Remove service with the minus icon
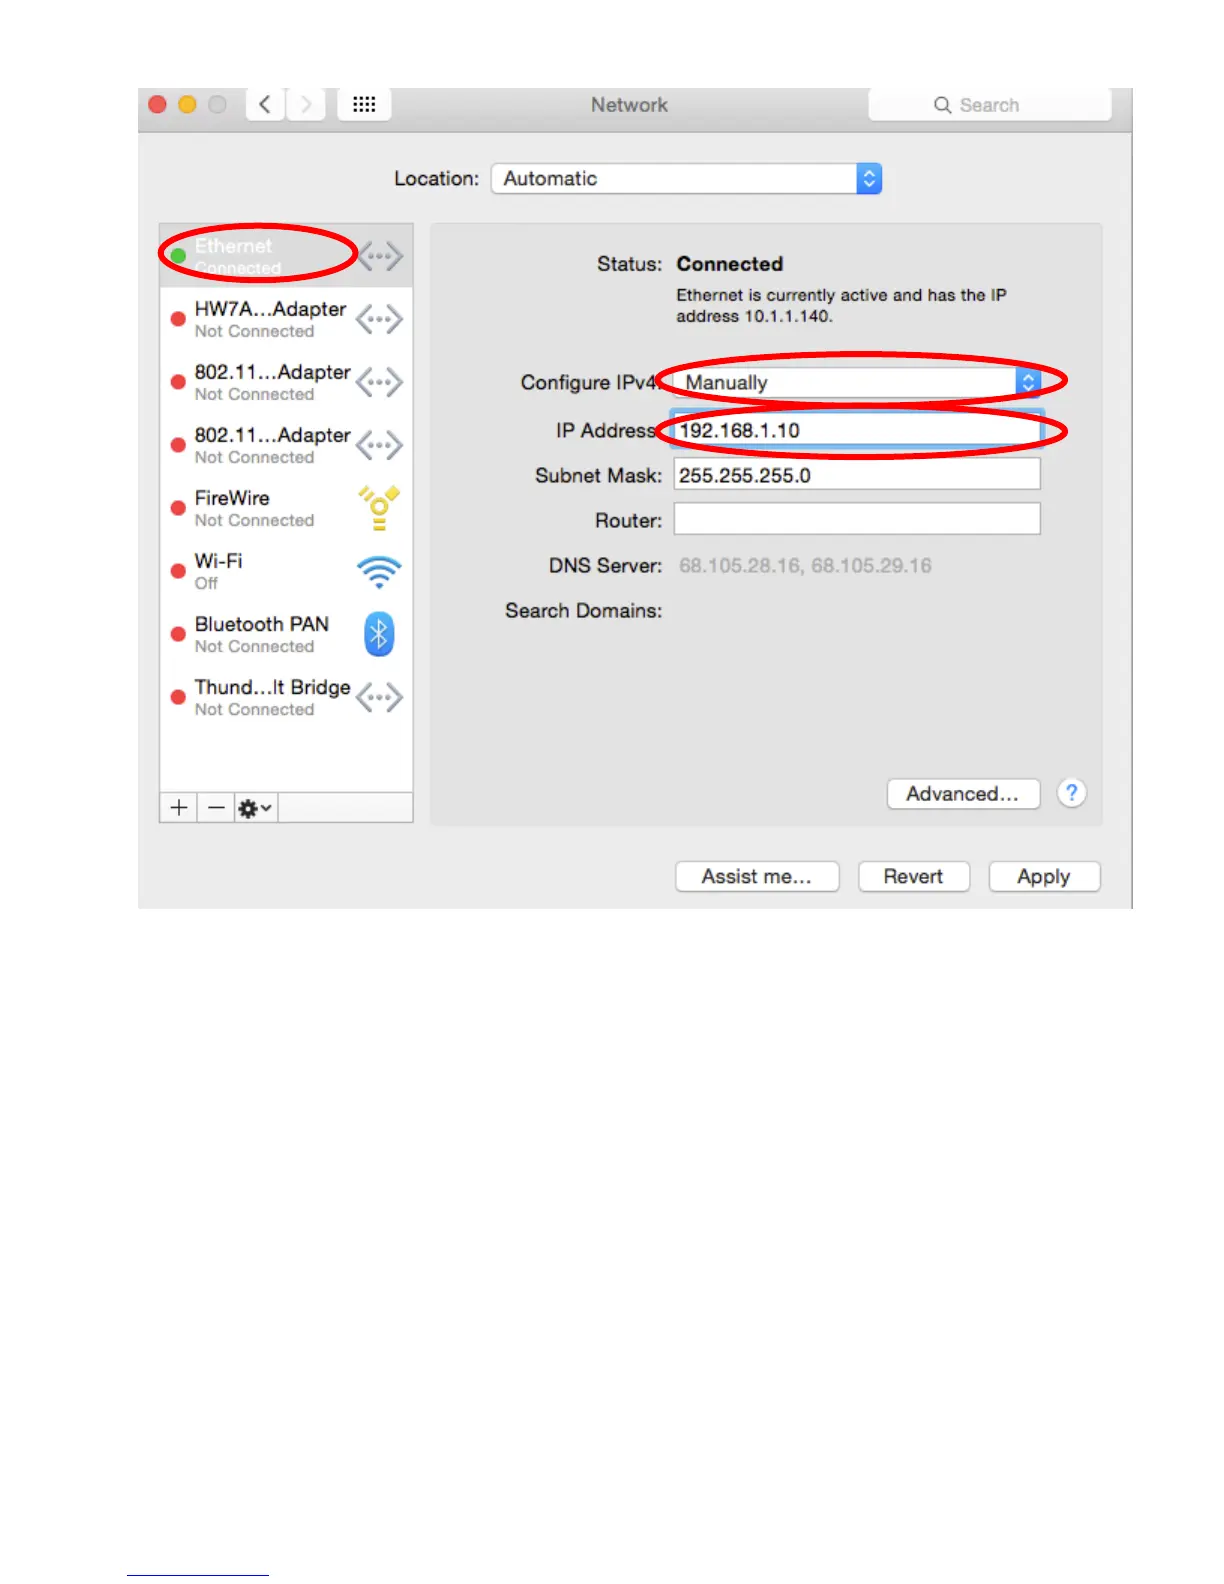This screenshot has height=1584, width=1224. coord(216,808)
